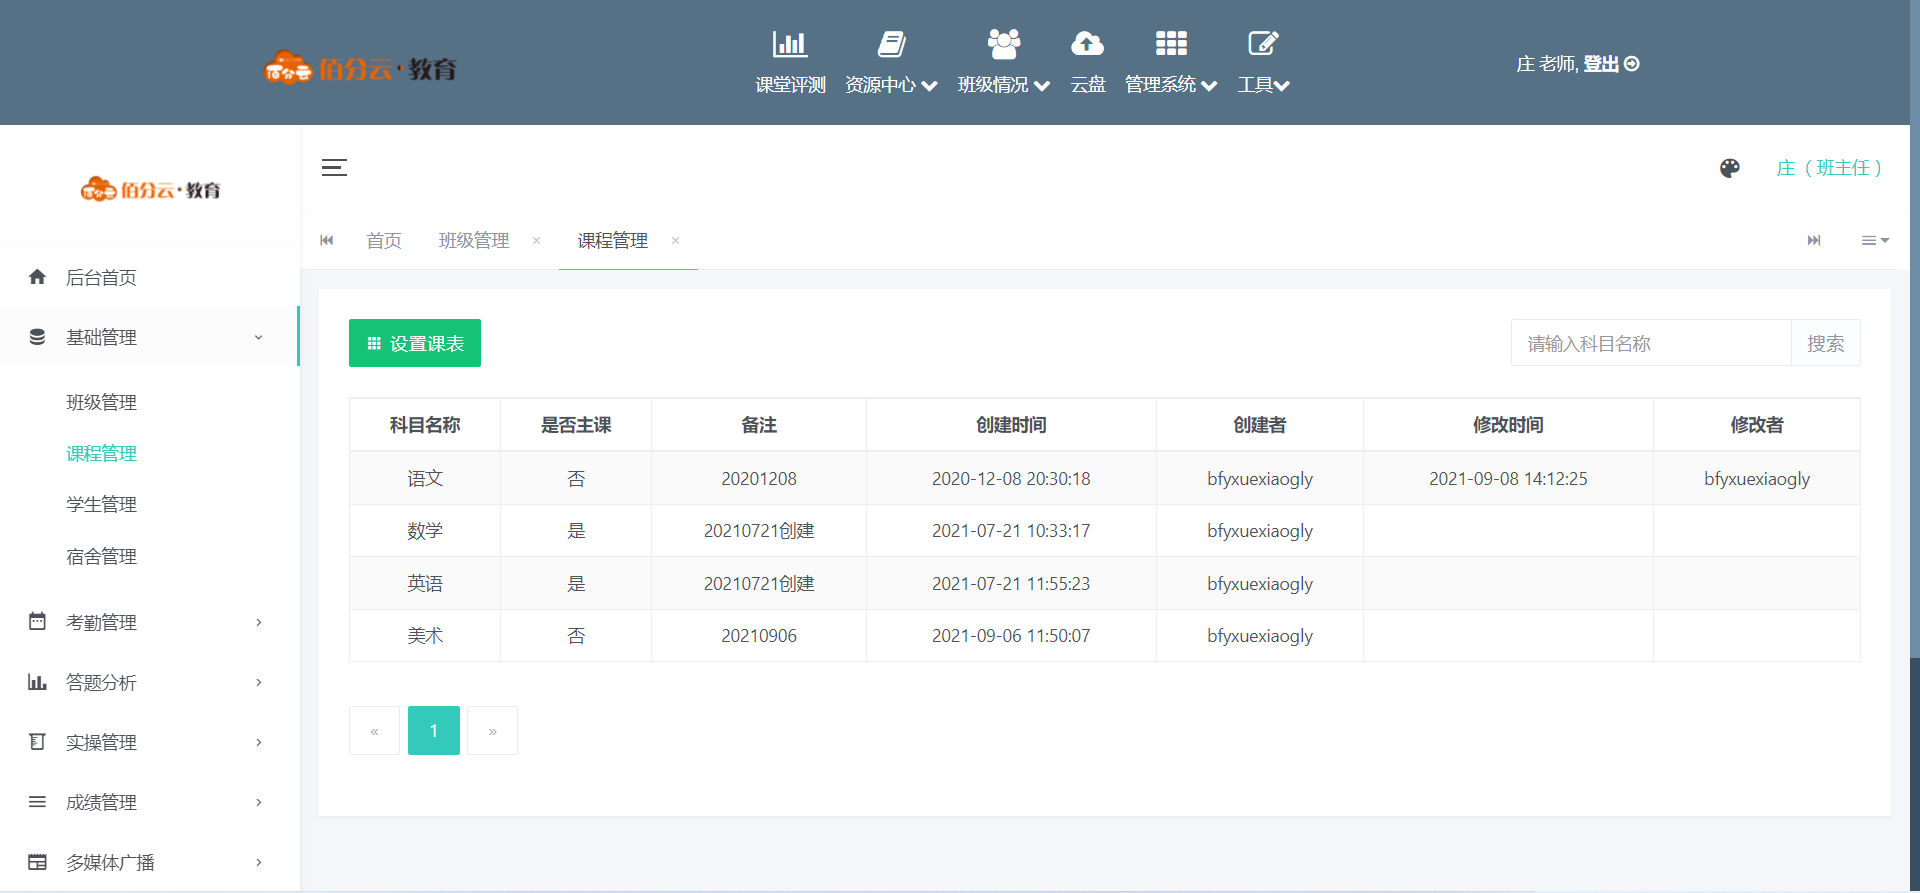The image size is (1920, 893).
Task: Click the 多媒体广播 sidebar icon
Action: coord(37,862)
